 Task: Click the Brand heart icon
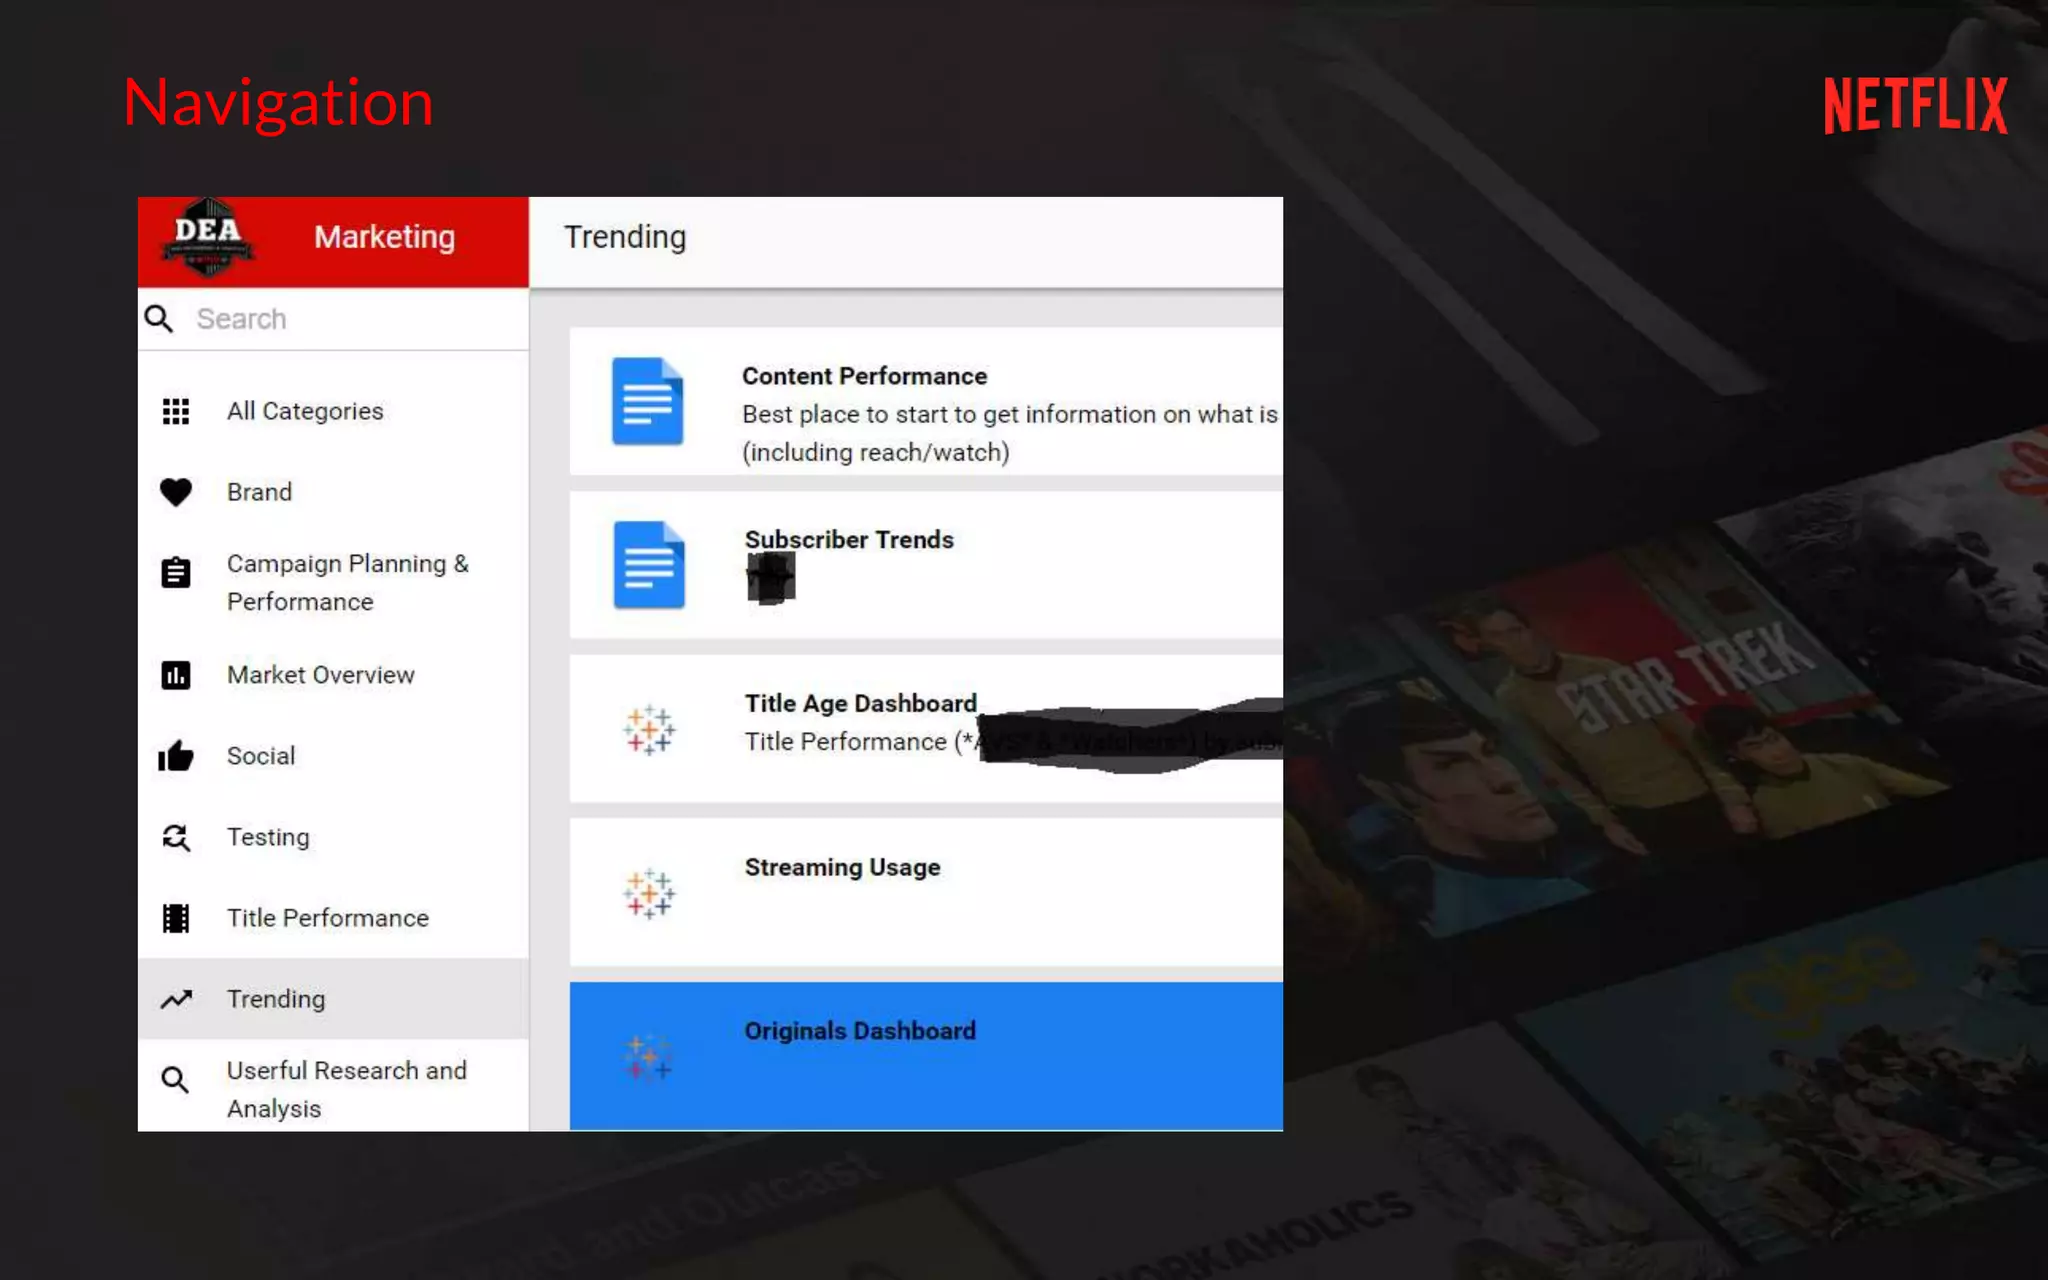[x=176, y=492]
